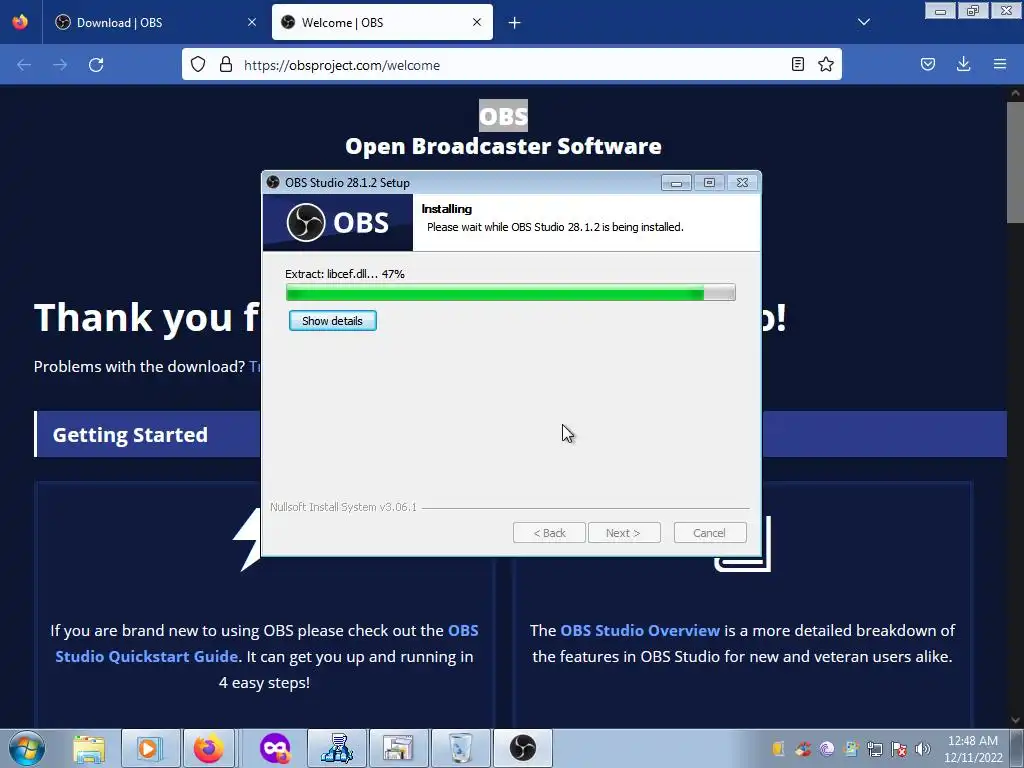Open the list all tabs chevron
1024x768 pixels.
[863, 22]
